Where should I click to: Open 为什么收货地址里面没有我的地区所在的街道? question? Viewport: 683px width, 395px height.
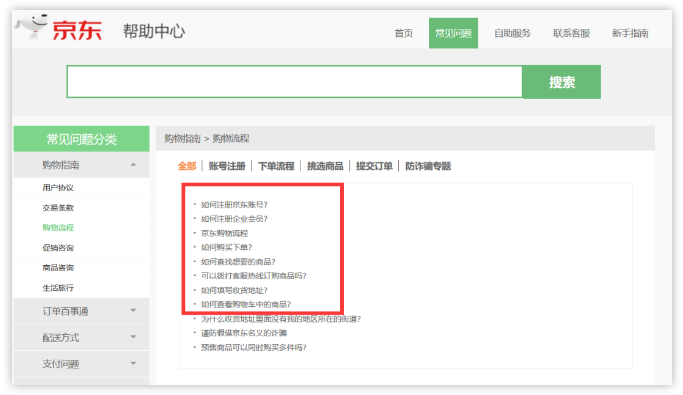[x=281, y=319]
